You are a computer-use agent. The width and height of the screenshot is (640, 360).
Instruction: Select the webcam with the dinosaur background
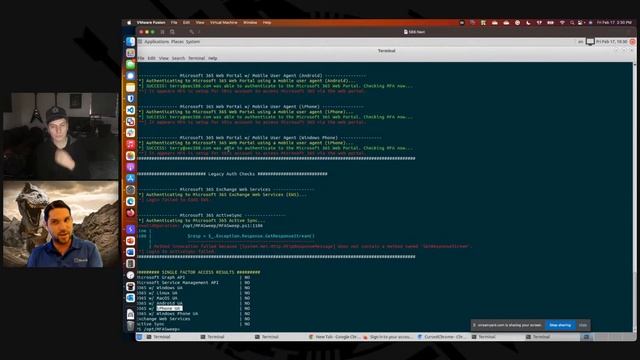pyautogui.click(x=60, y=224)
